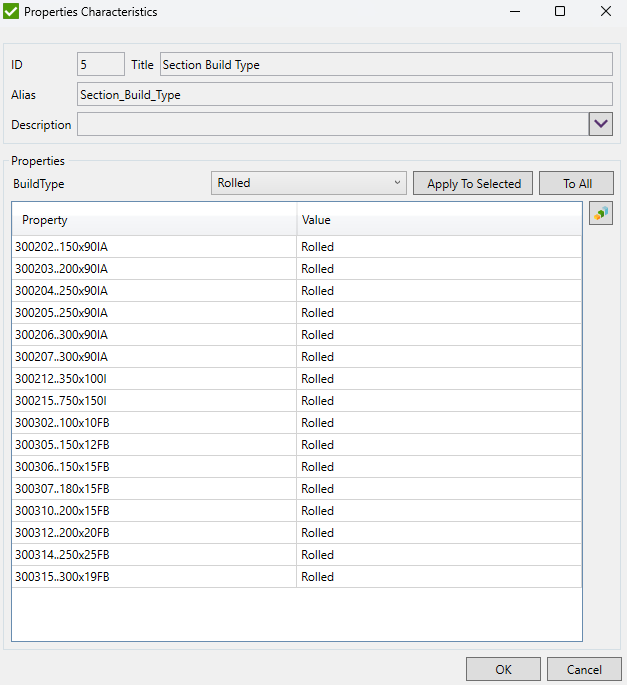
Task: Select row 300202..150x90IA
Action: [x=154, y=247]
